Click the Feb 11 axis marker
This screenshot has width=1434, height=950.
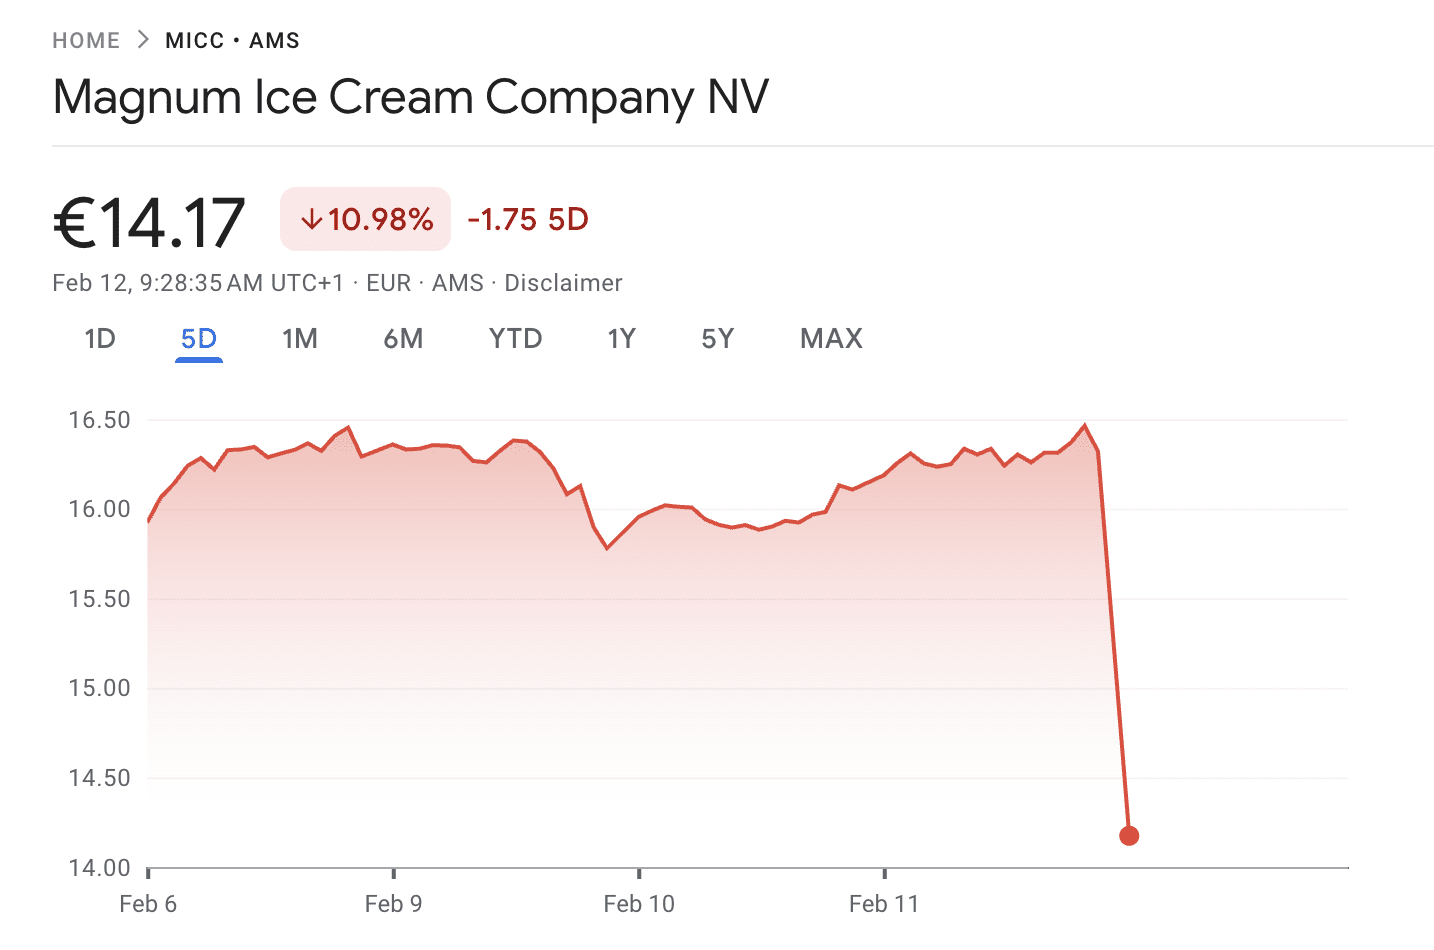[884, 904]
